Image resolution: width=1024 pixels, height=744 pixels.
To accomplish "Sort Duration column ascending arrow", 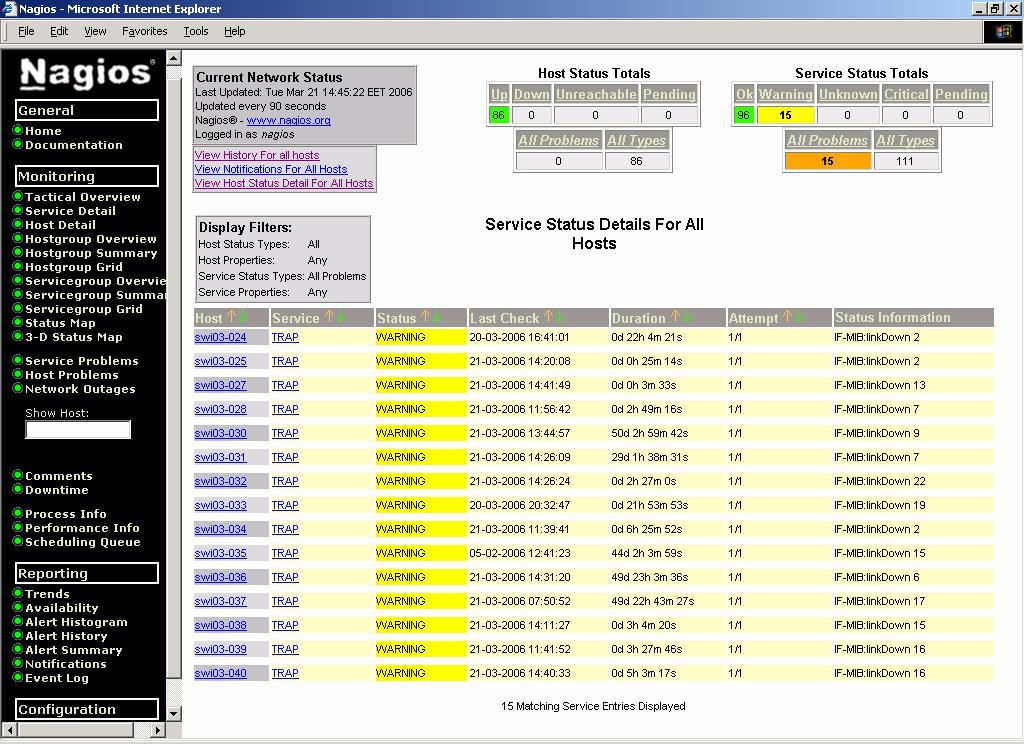I will [675, 317].
